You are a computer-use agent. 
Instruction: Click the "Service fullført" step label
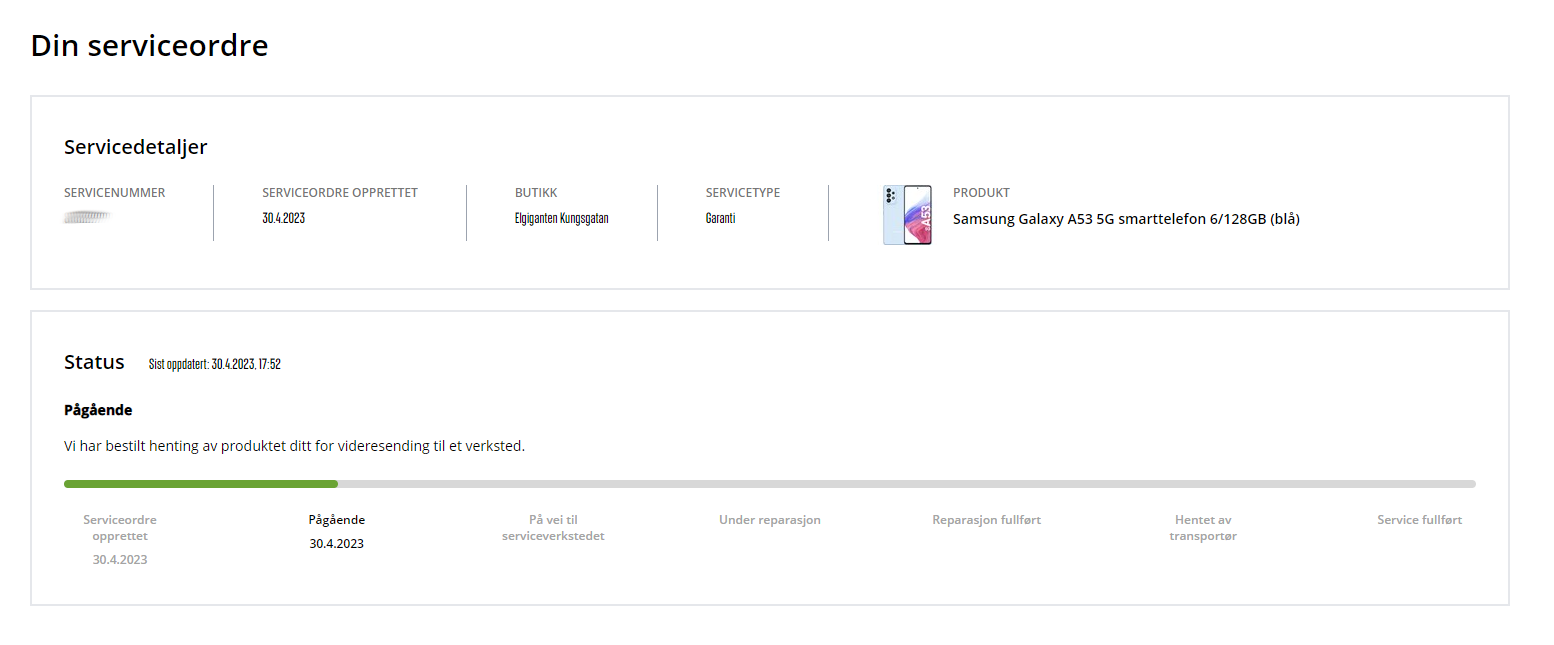pyautogui.click(x=1420, y=520)
